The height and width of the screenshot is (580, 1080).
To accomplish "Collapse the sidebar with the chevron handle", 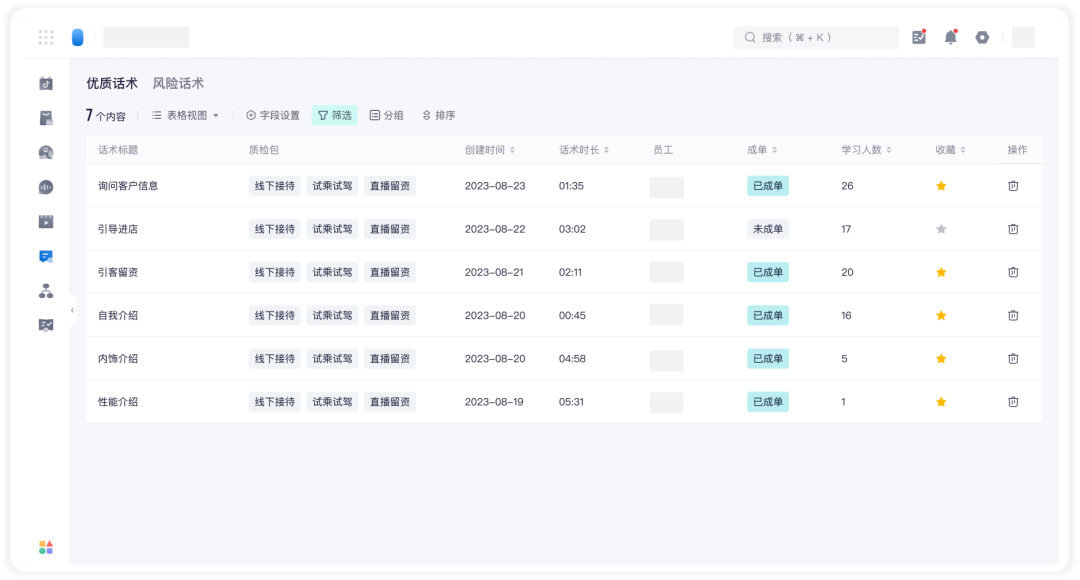I will click(72, 311).
